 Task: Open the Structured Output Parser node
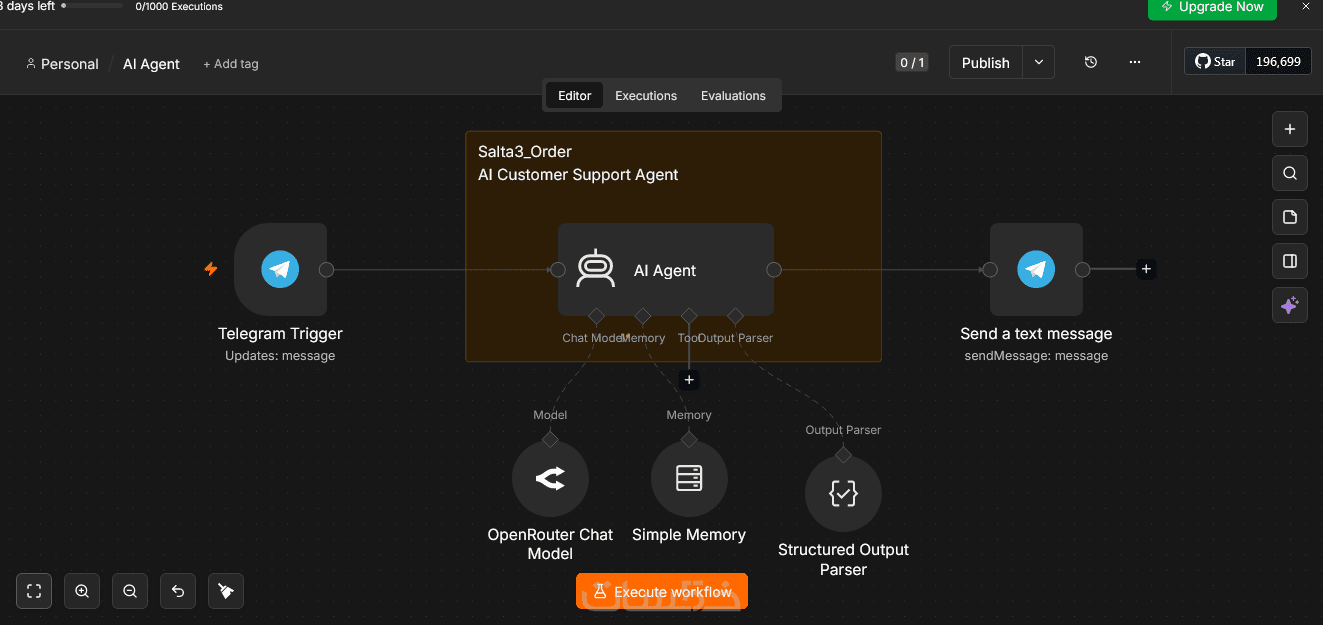(843, 494)
